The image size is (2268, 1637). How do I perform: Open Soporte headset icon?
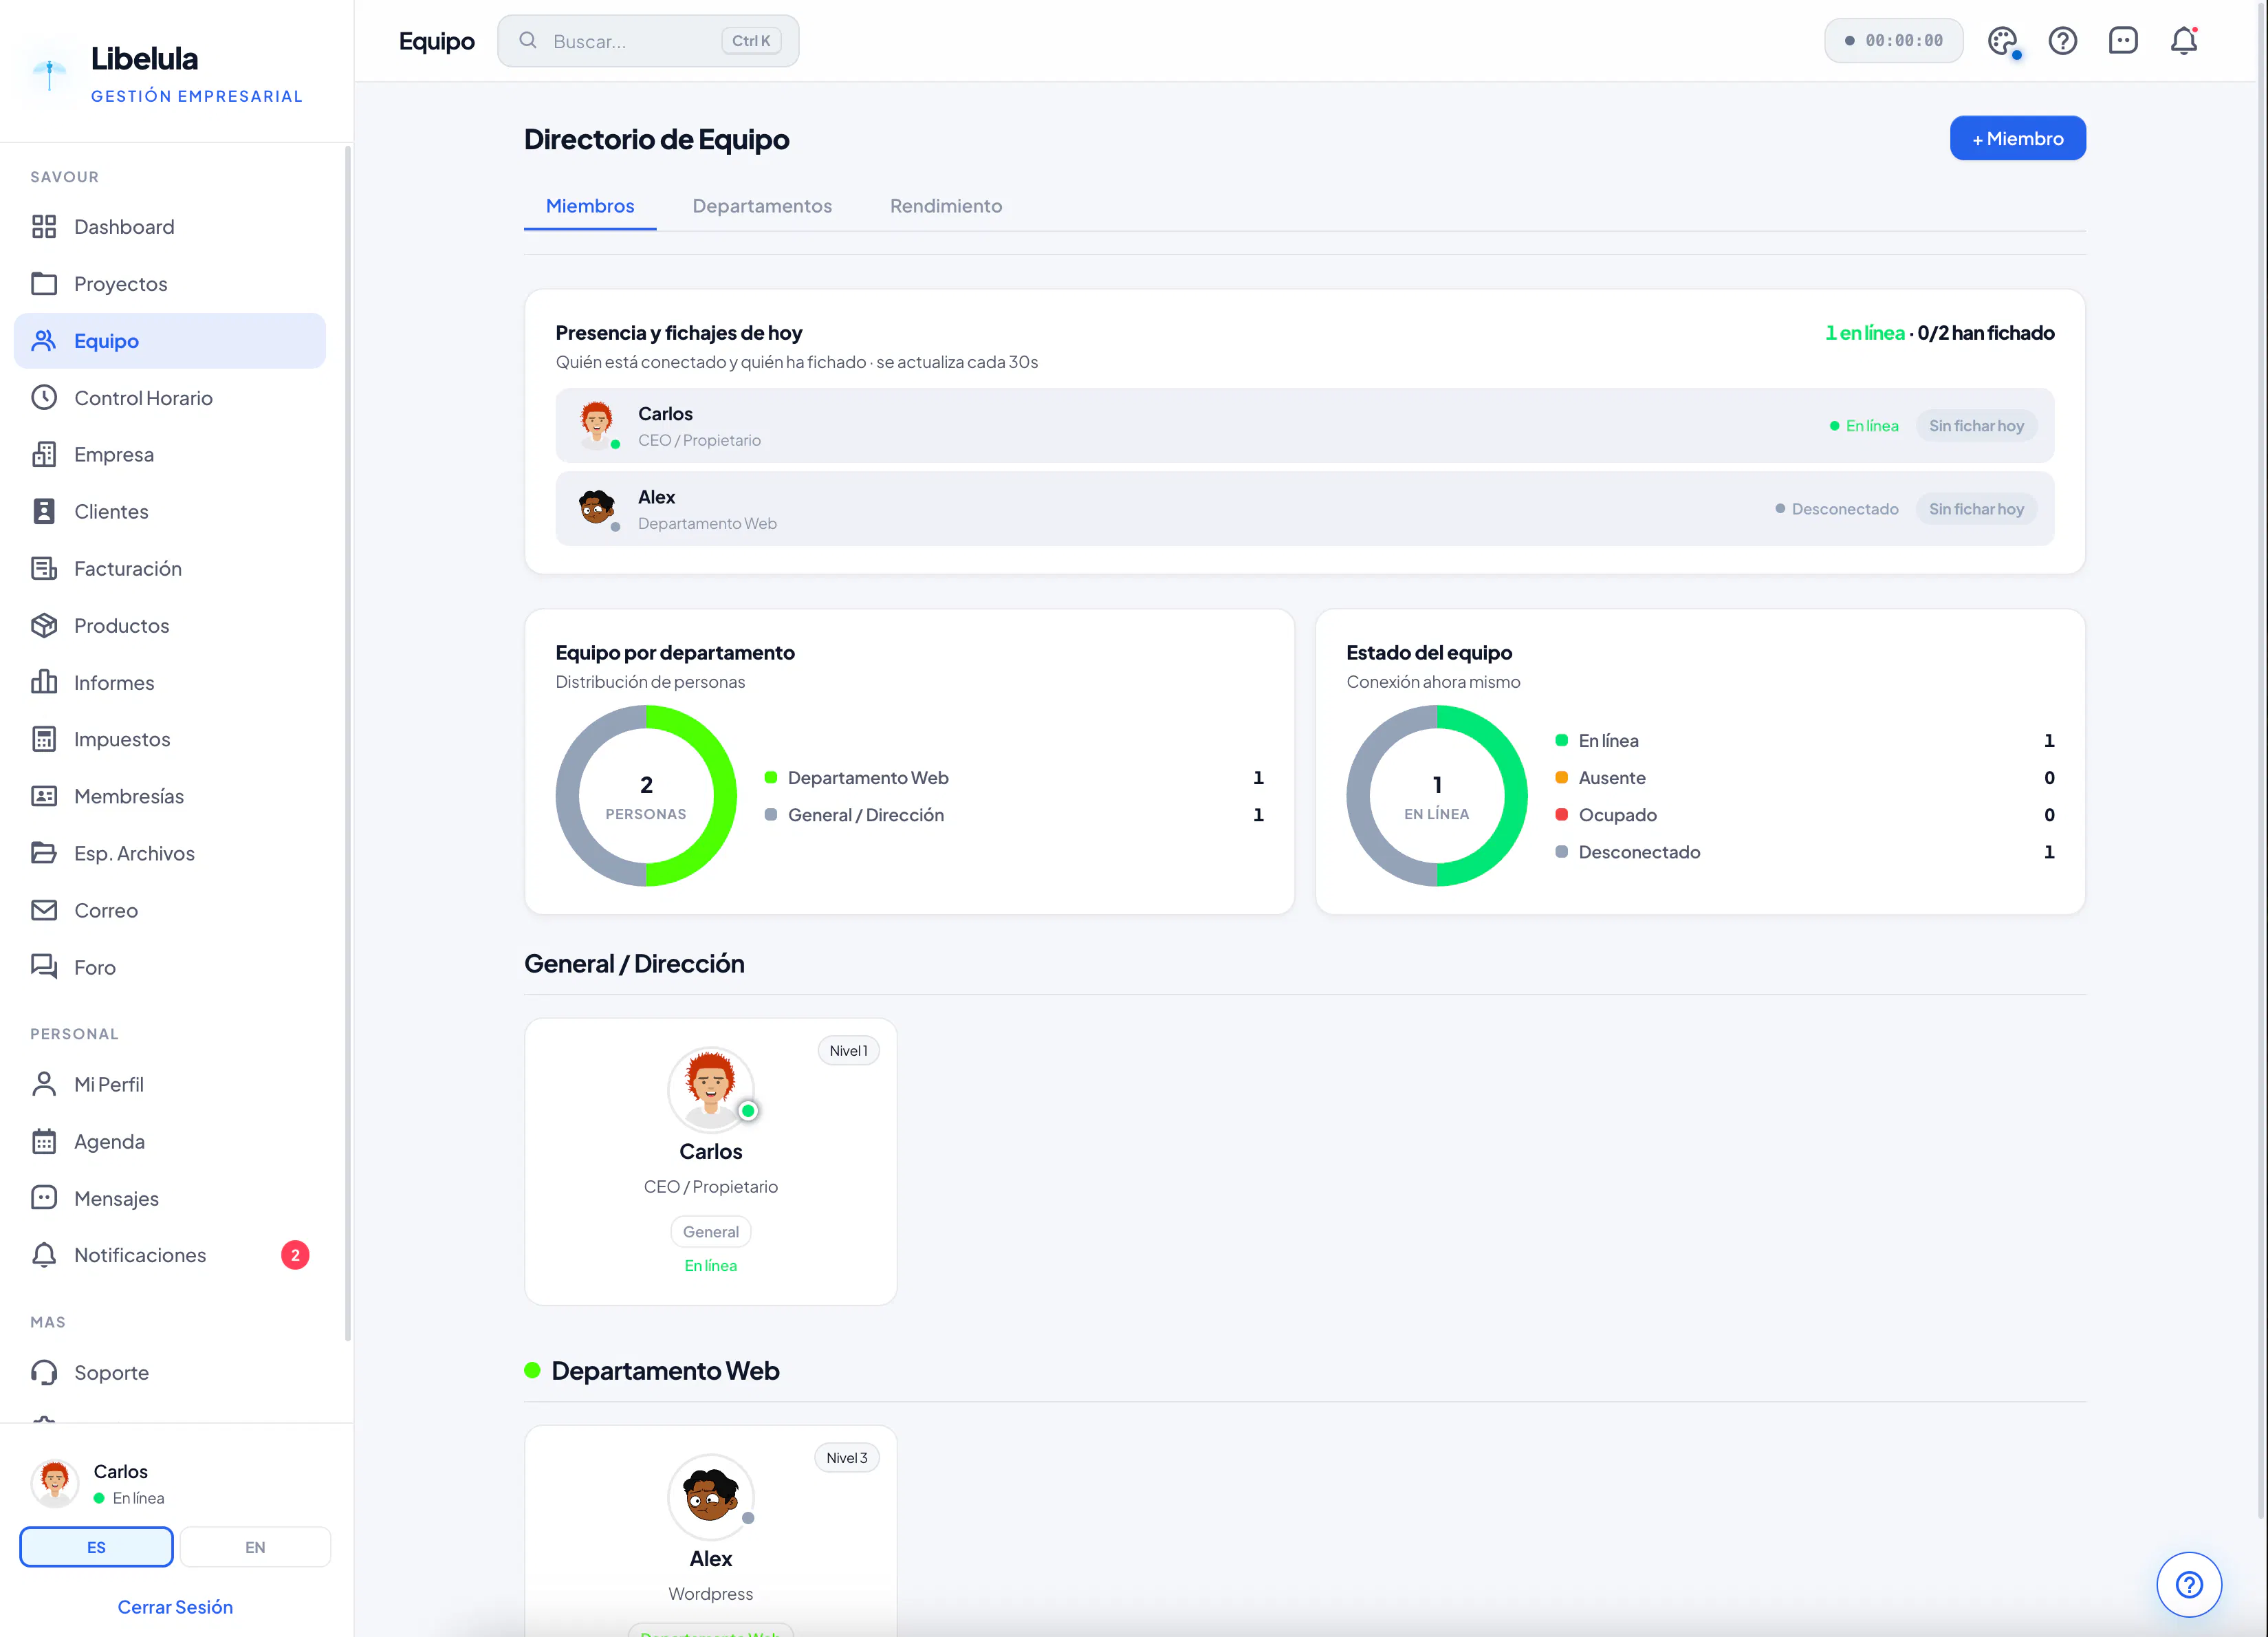[x=44, y=1373]
